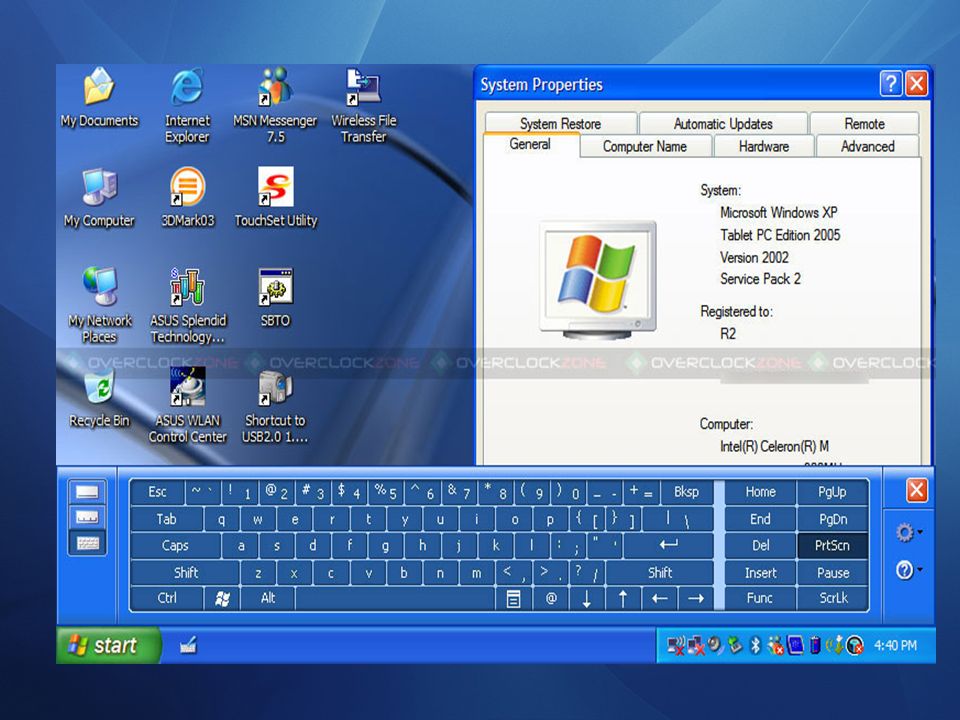The image size is (960, 720).
Task: Click the Safely Remove Hardware tray icon
Action: pyautogui.click(x=735, y=645)
